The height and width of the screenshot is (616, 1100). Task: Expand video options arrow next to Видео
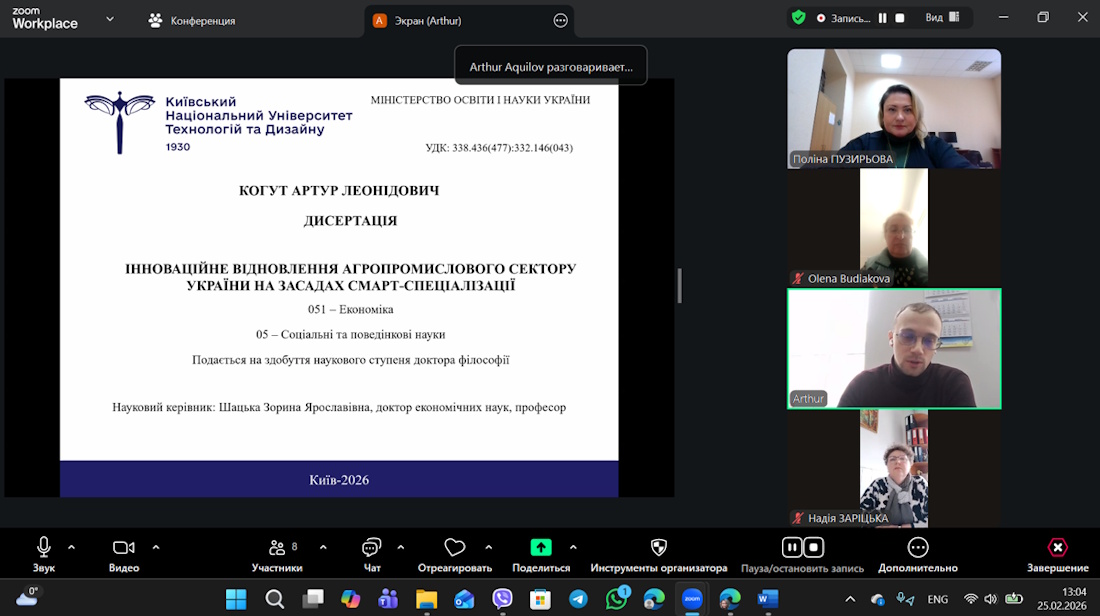(156, 547)
